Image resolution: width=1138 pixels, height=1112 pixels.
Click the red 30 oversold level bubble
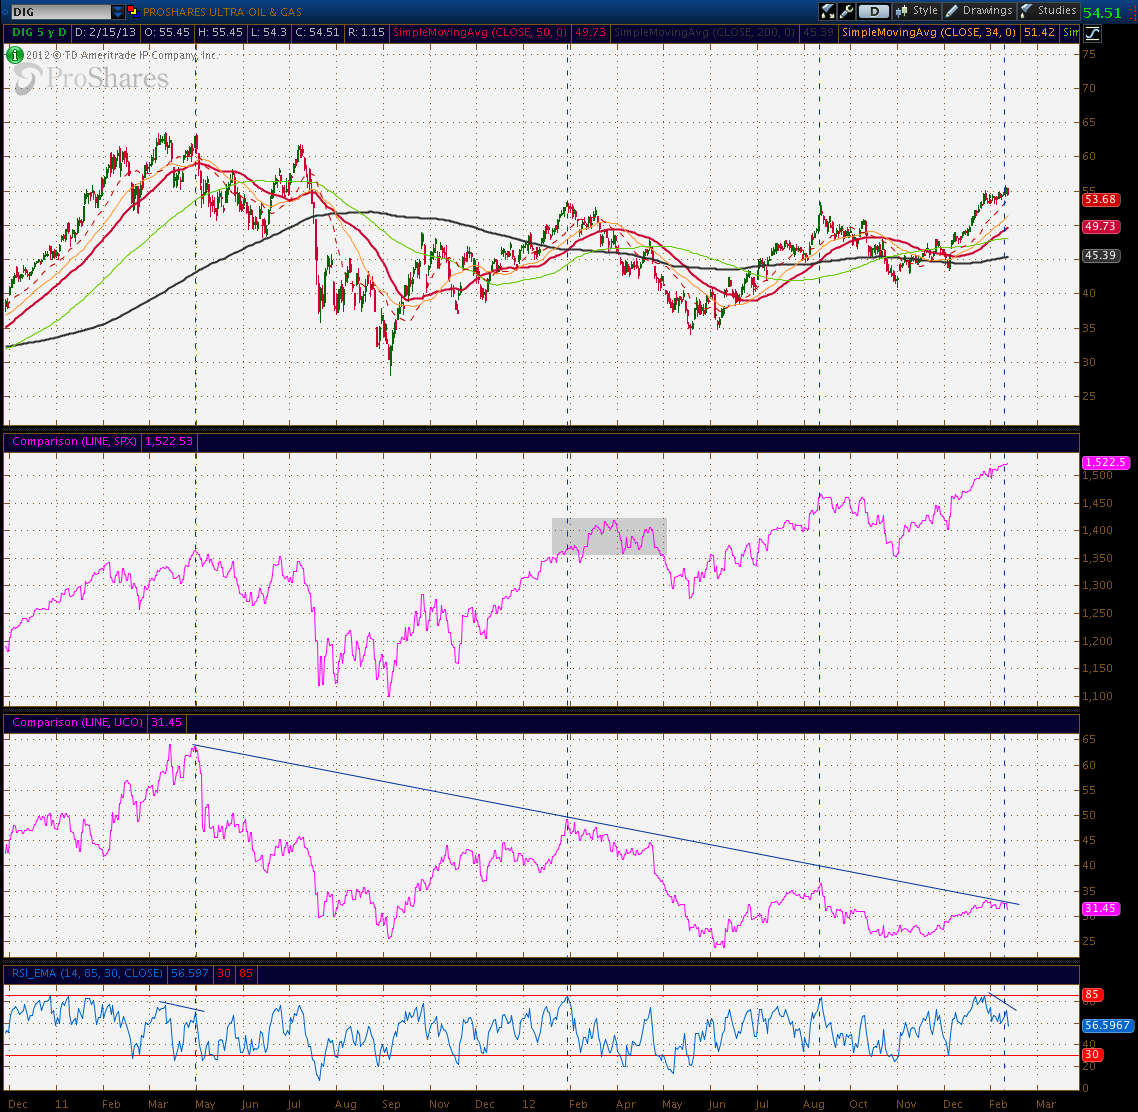(1092, 1055)
